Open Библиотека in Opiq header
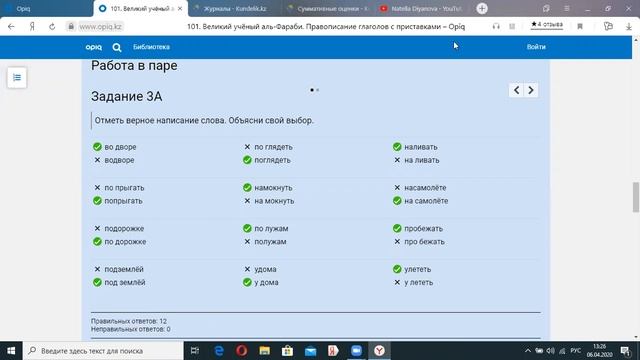 point(151,47)
